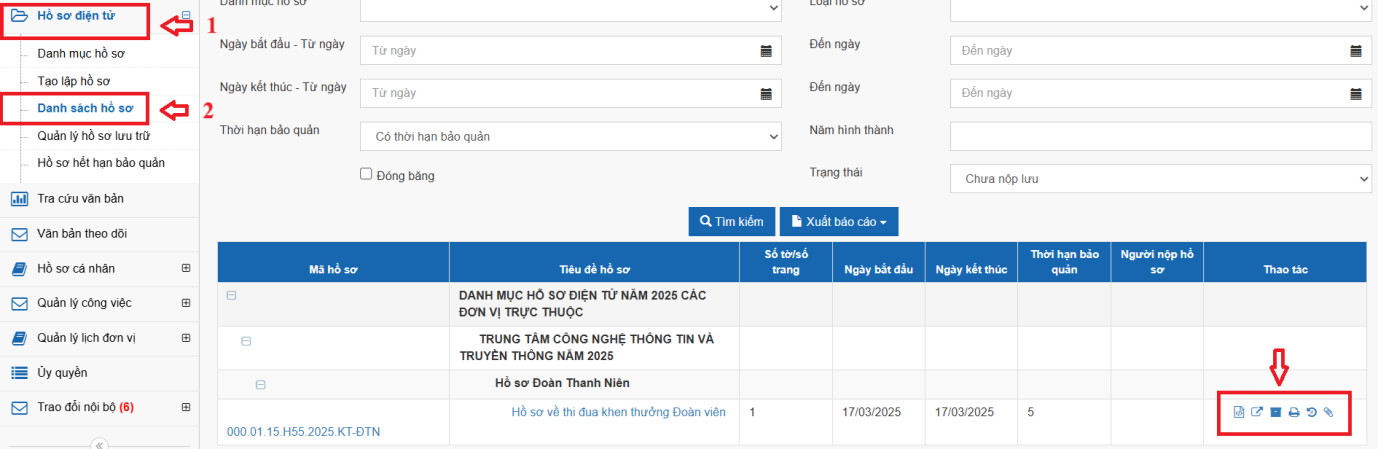
Task: Click the history restore icon in Thao tác
Action: pyautogui.click(x=1311, y=412)
